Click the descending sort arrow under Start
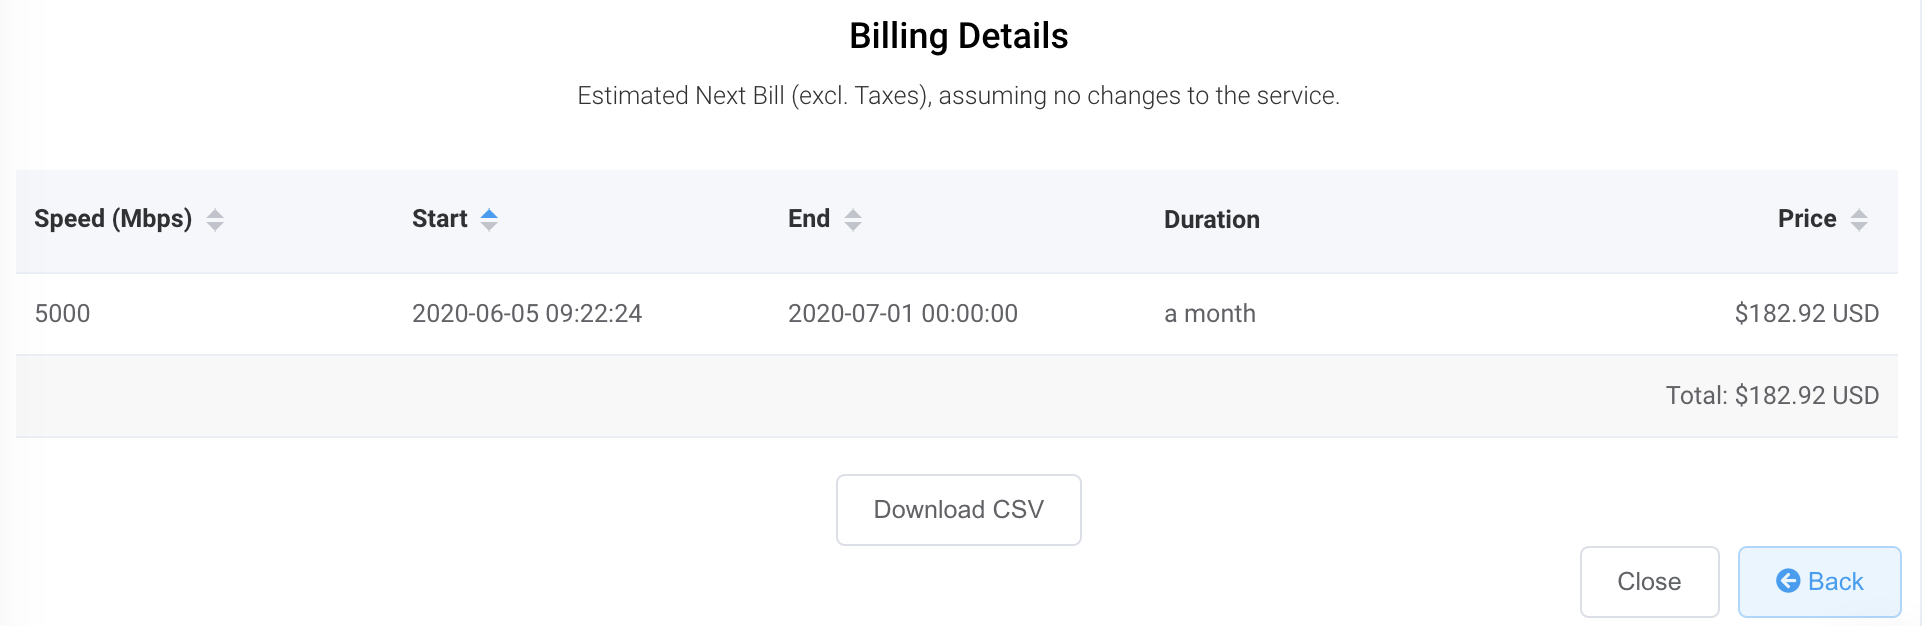Viewport: 1922px width, 626px height. [x=489, y=225]
